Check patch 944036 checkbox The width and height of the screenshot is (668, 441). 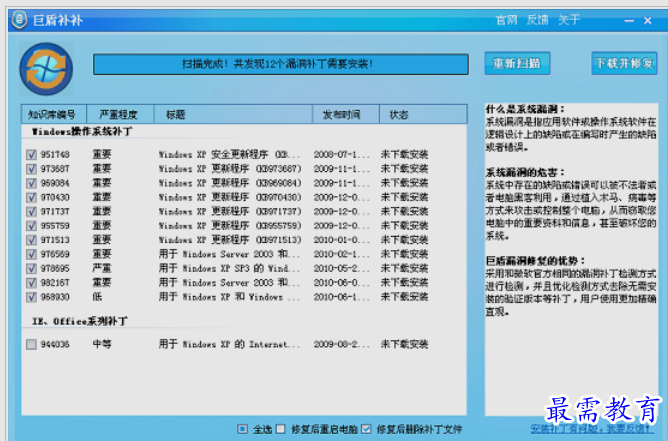31,344
